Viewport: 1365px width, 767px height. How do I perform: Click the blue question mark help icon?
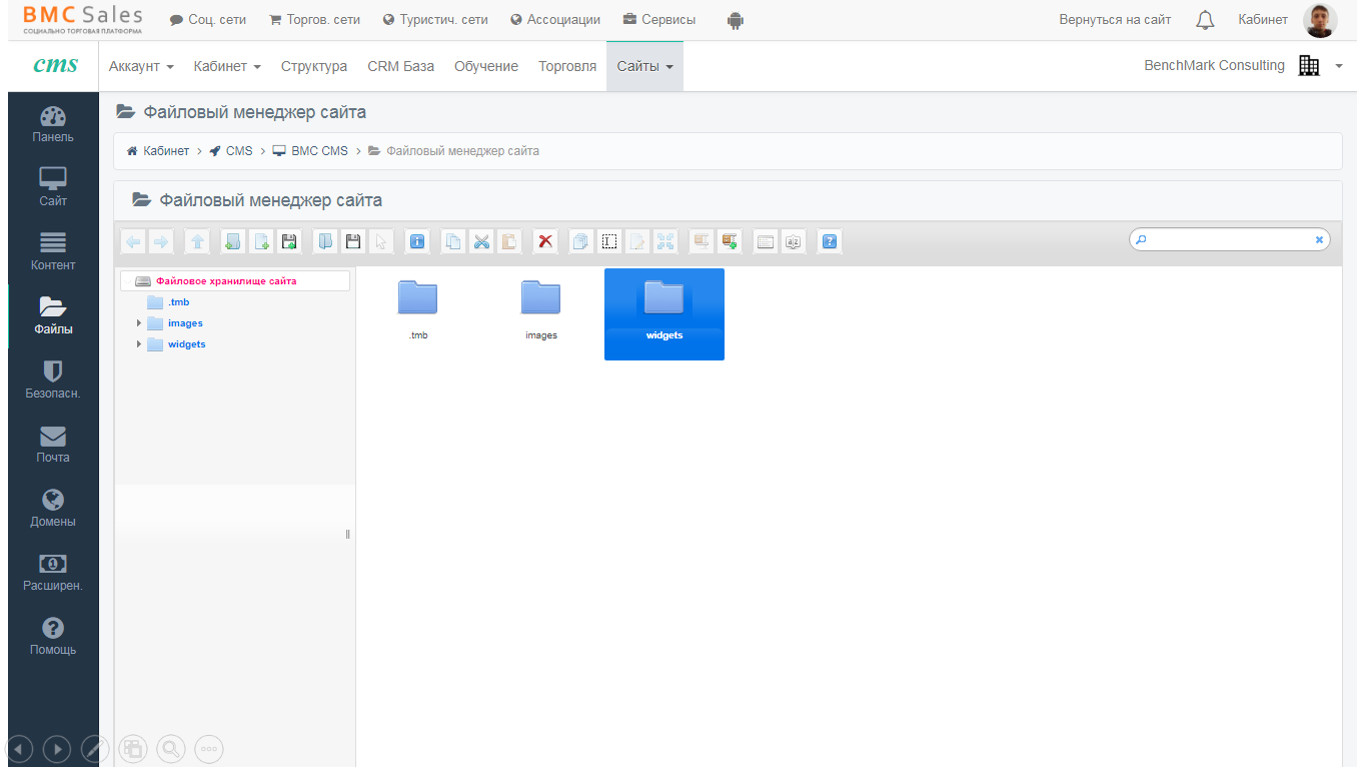[x=829, y=241]
